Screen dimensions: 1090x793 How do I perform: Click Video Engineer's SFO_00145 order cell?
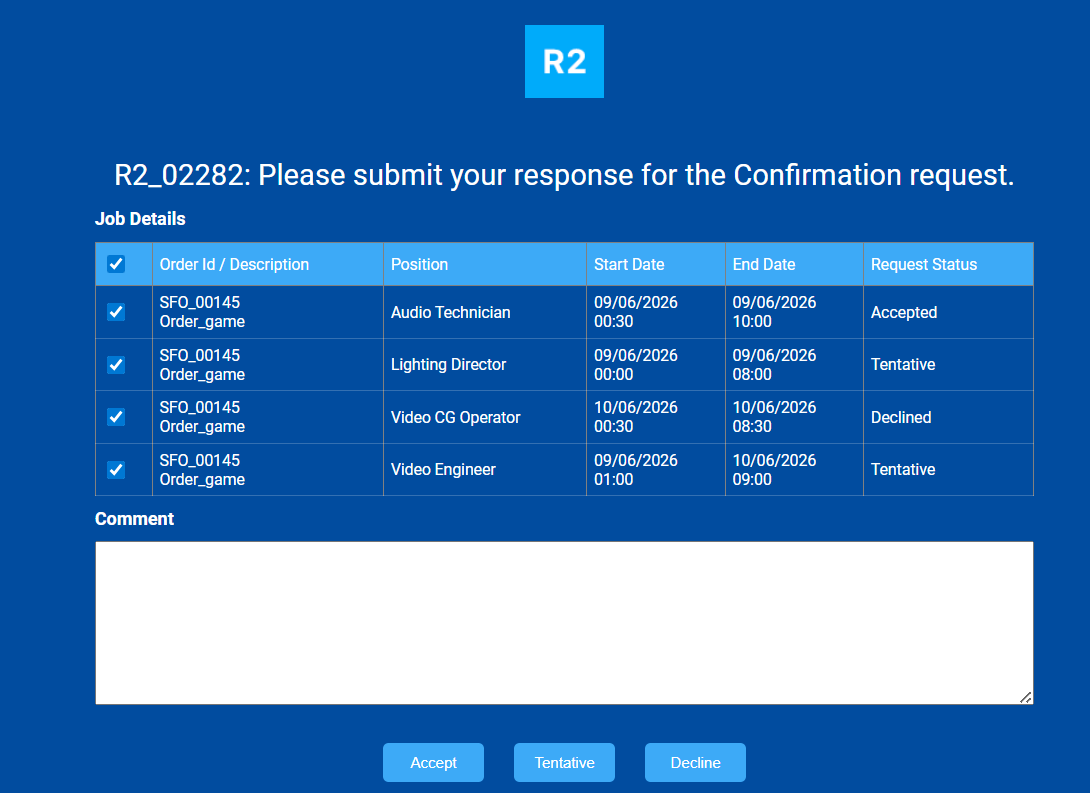pos(268,470)
